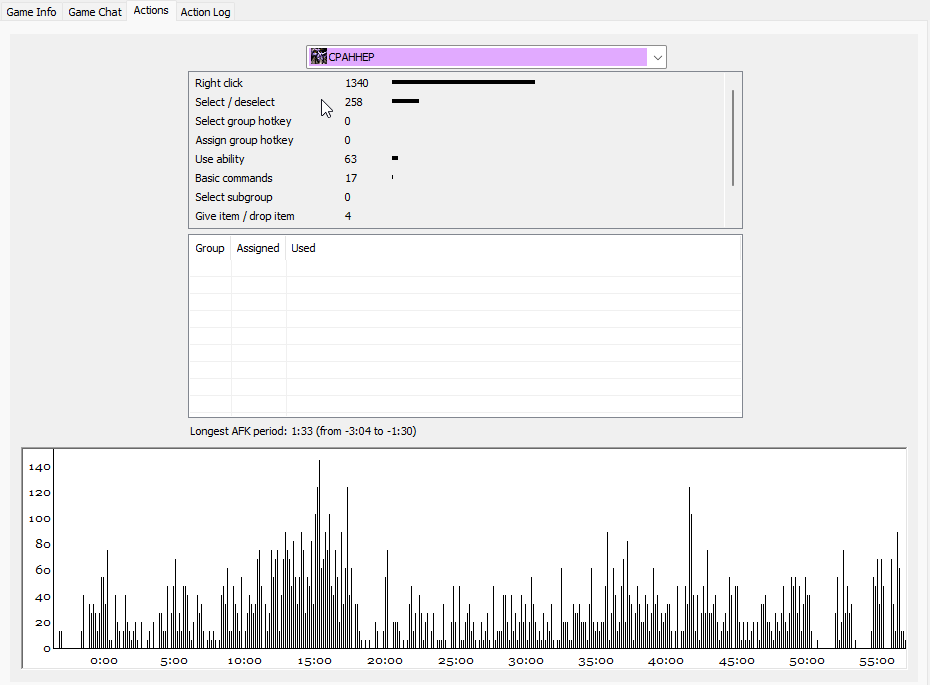Switch to the Game Info tab

[31, 12]
